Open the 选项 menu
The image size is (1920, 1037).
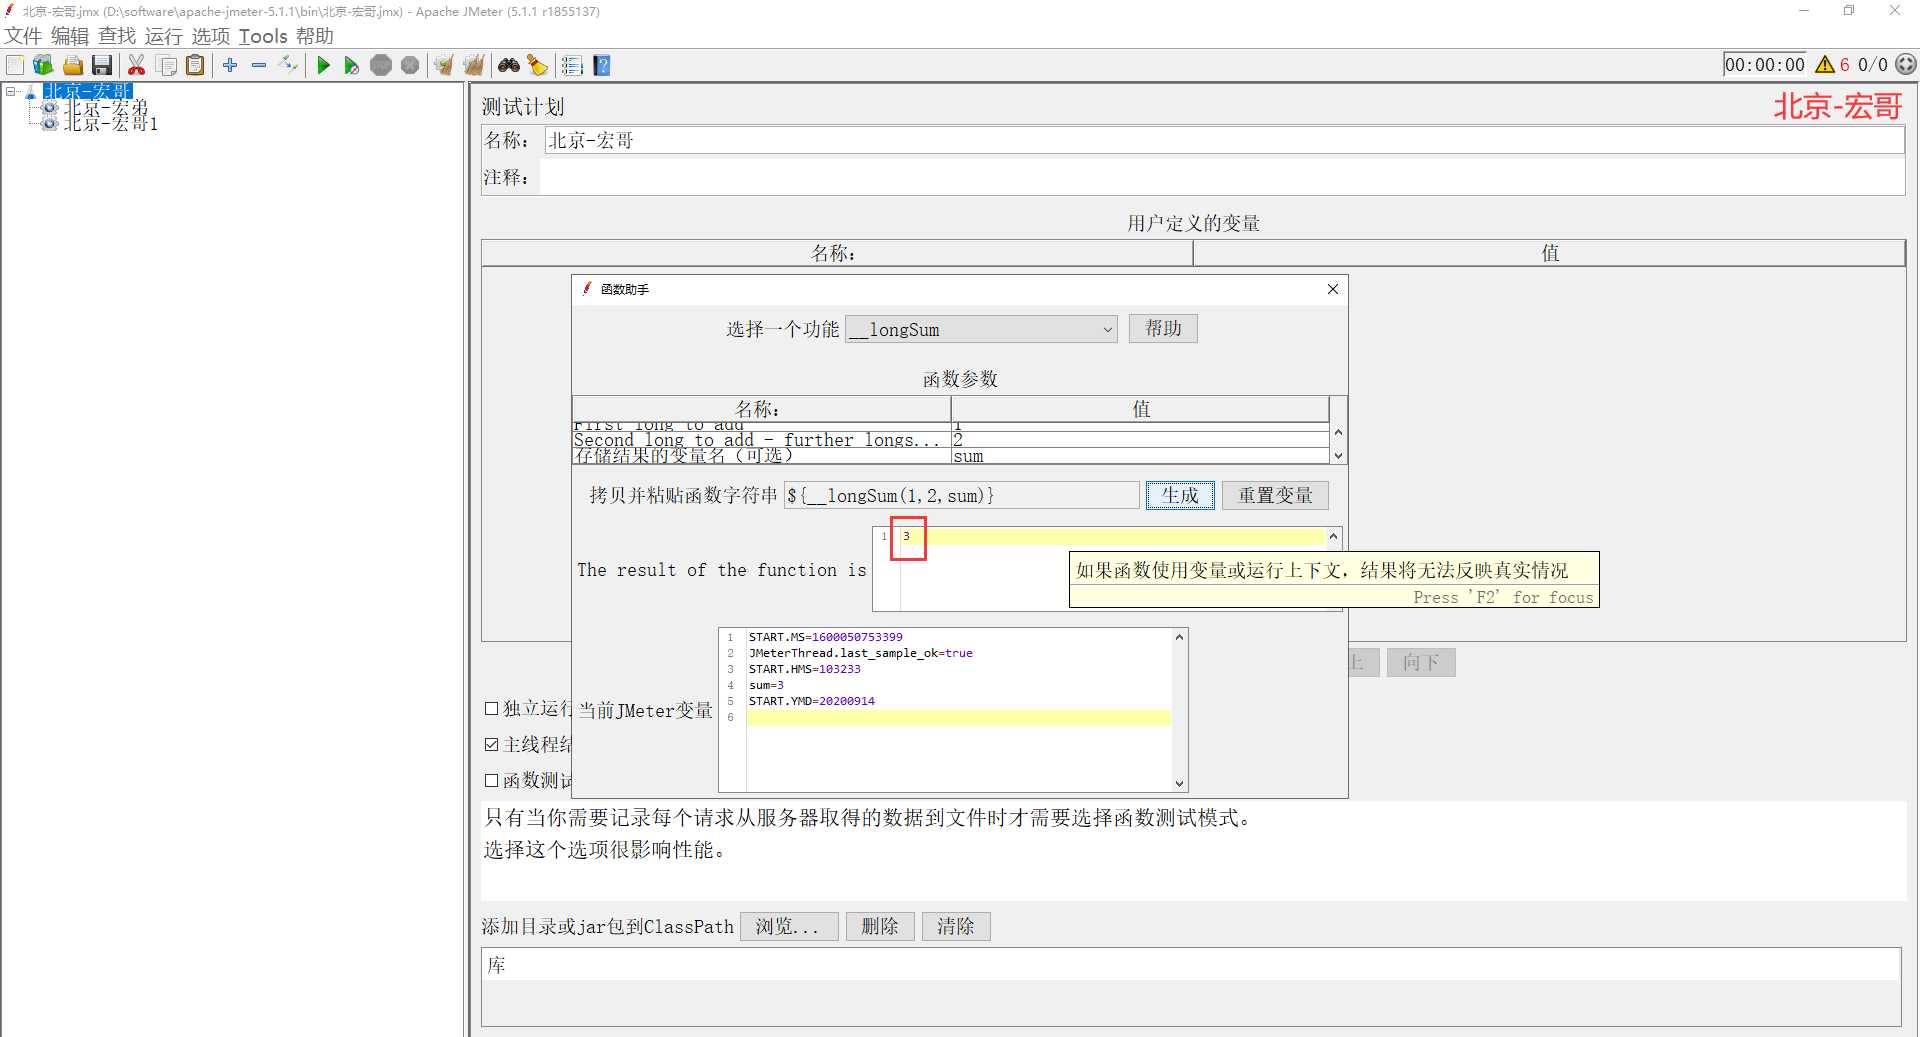point(211,36)
